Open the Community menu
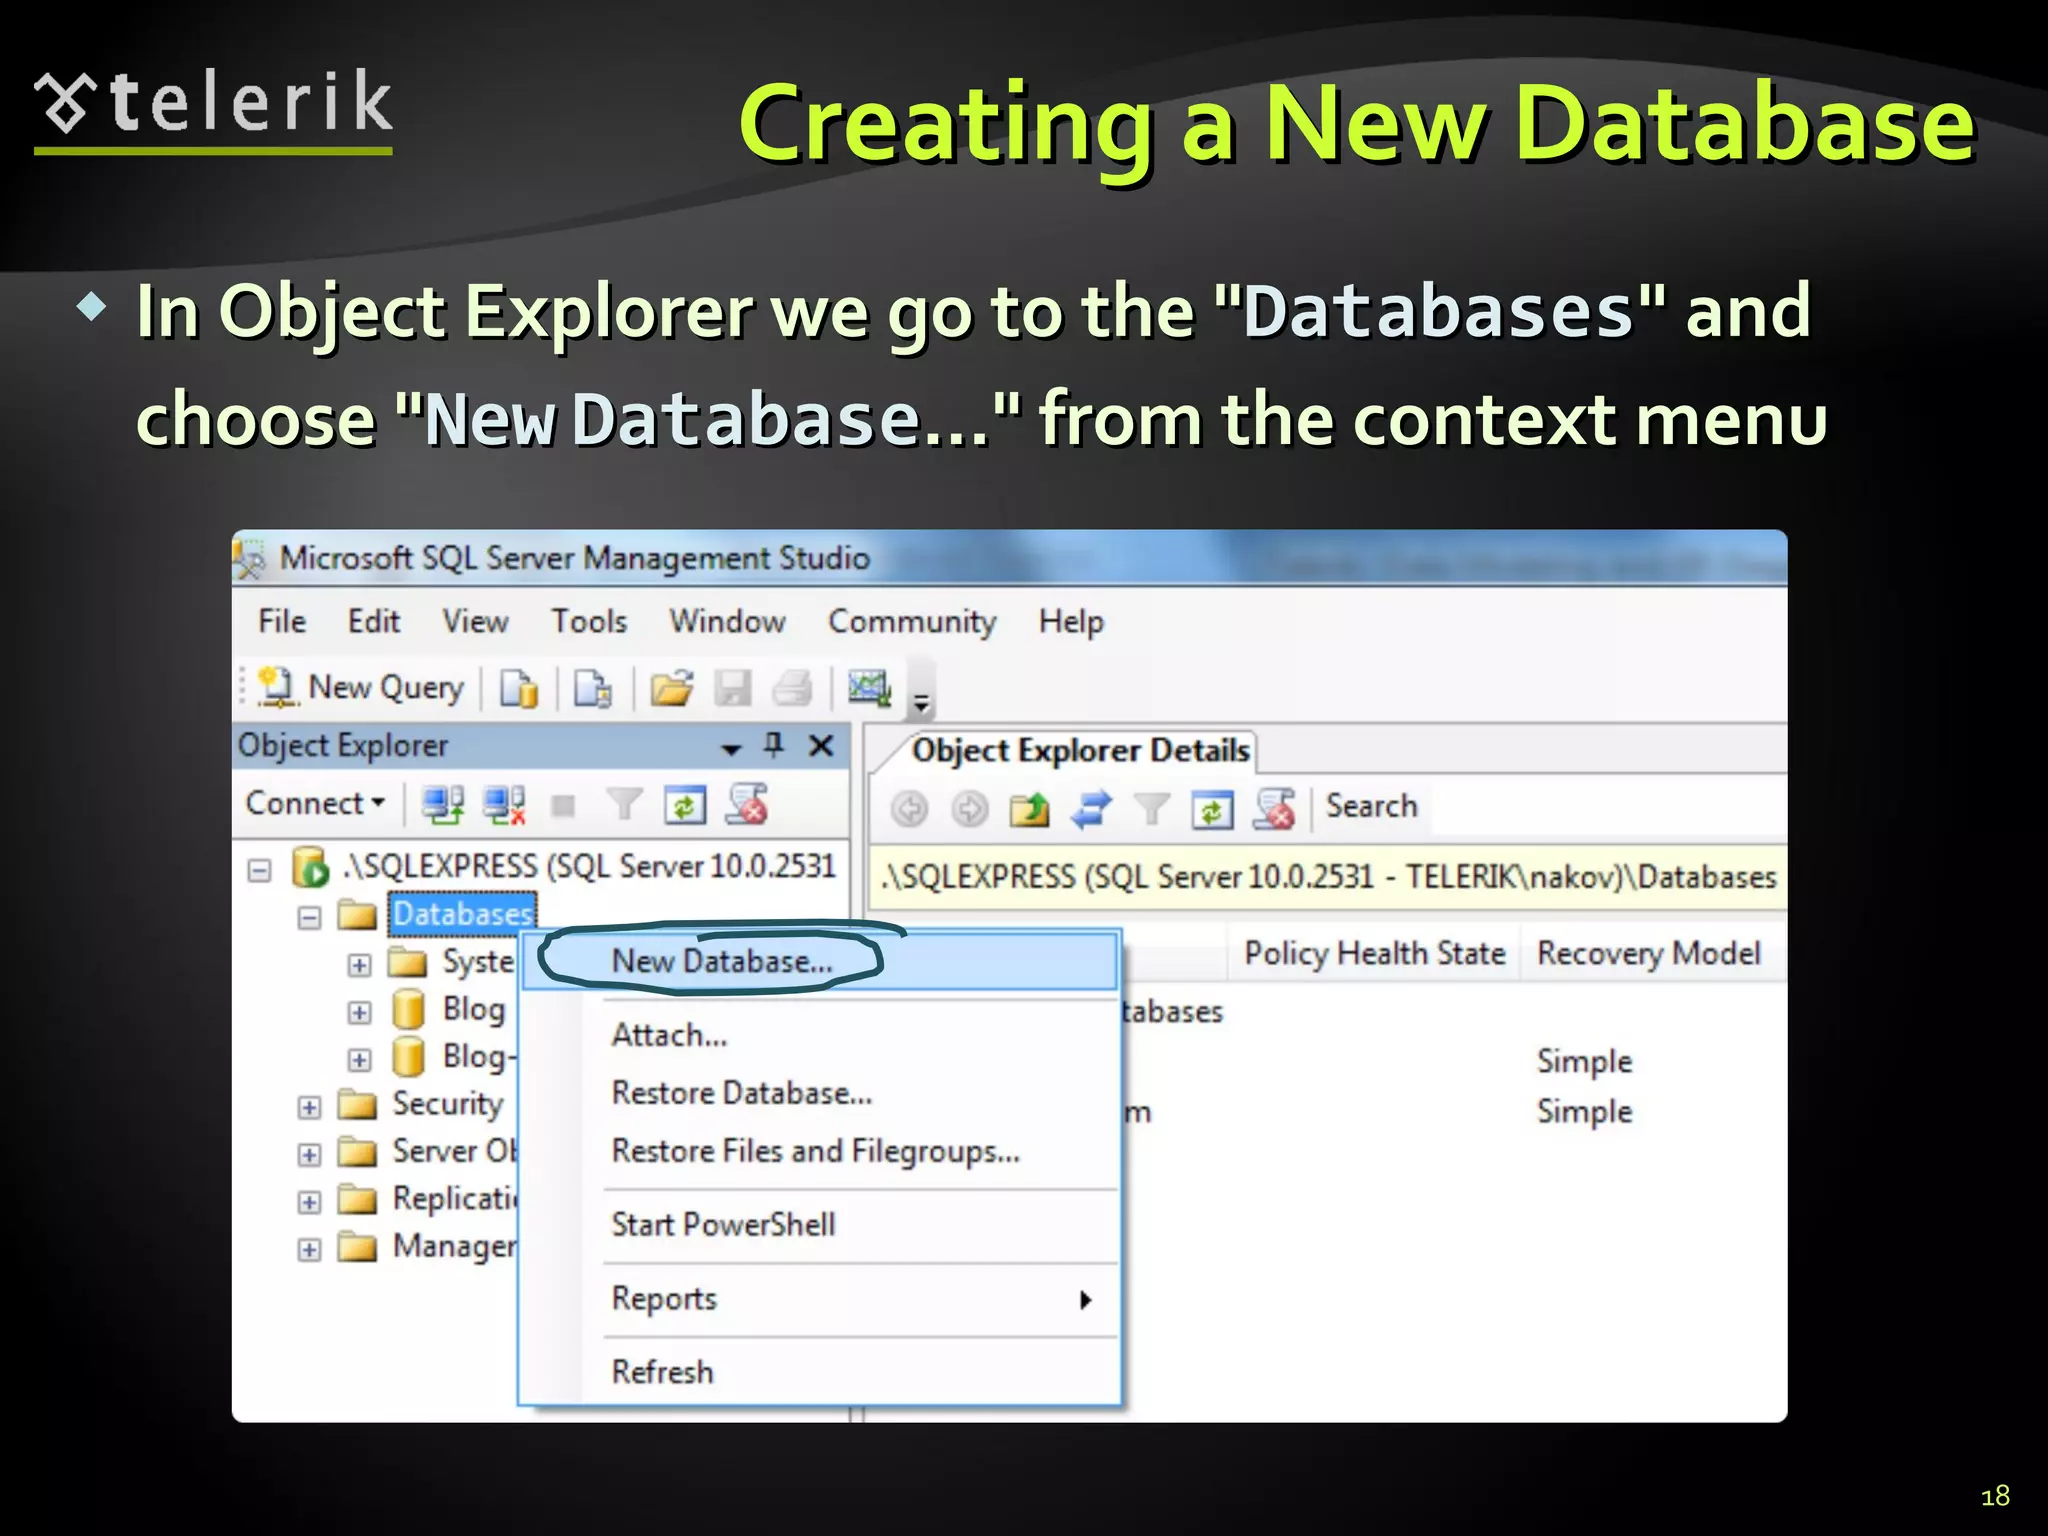Image resolution: width=2048 pixels, height=1536 pixels. [912, 622]
